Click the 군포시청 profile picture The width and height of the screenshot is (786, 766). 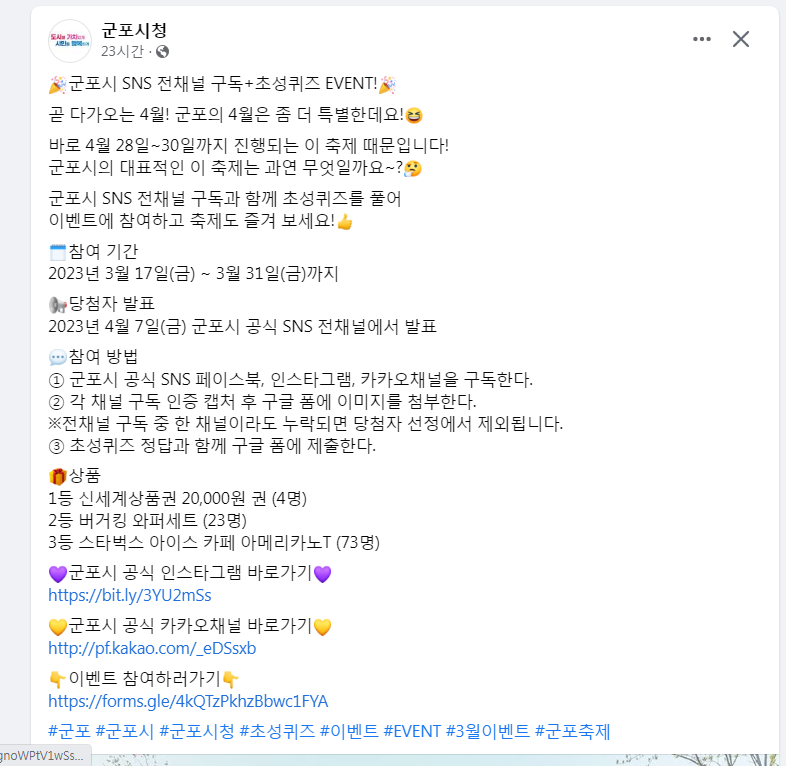coord(70,41)
